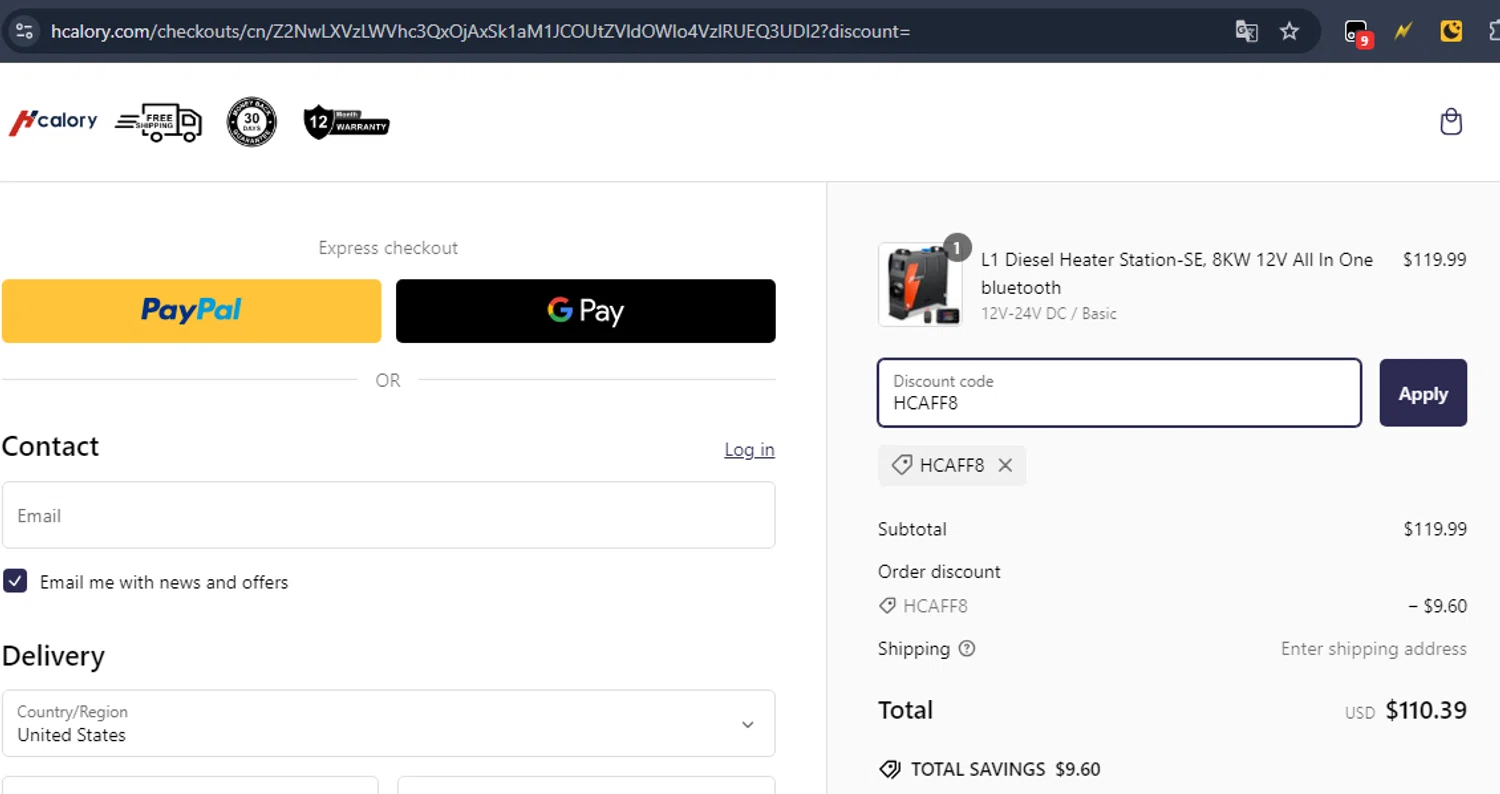
Task: Bookmark this page with the star icon
Action: pos(1290,31)
